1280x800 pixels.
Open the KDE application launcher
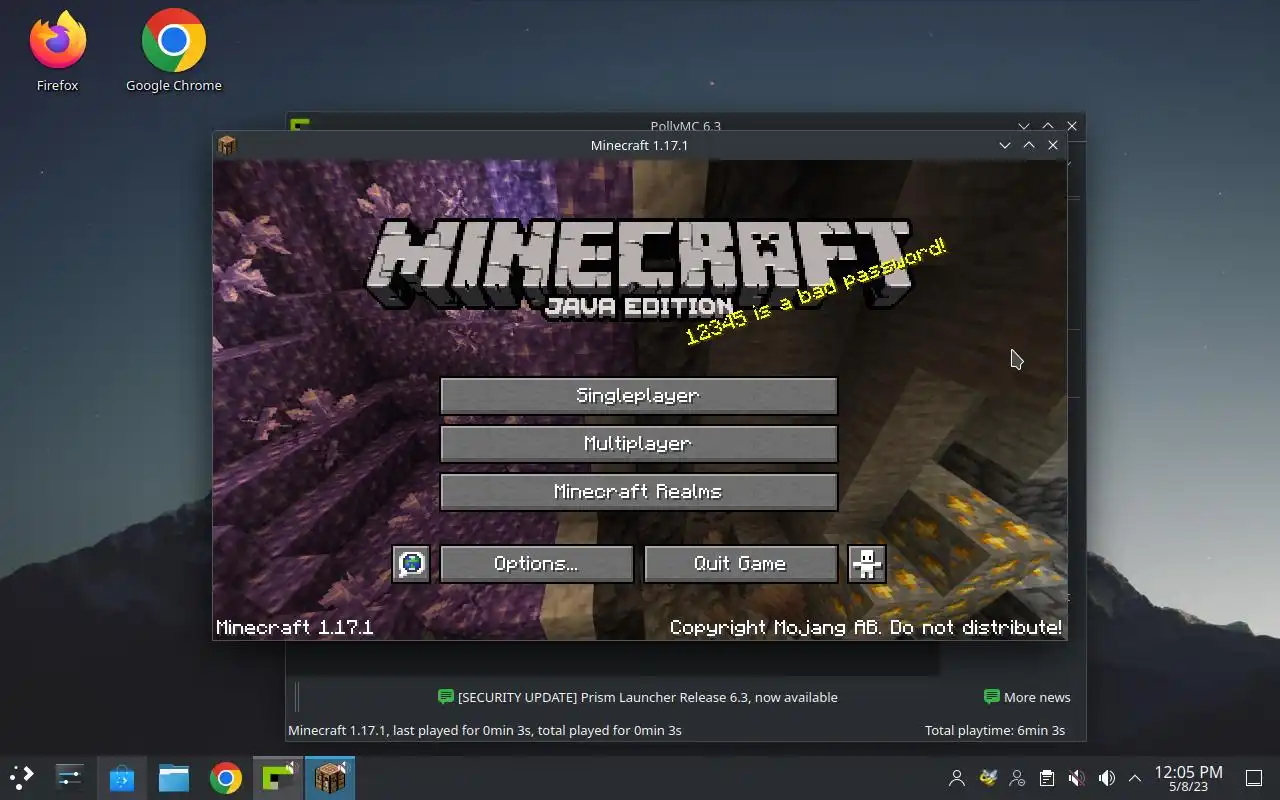[x=22, y=777]
